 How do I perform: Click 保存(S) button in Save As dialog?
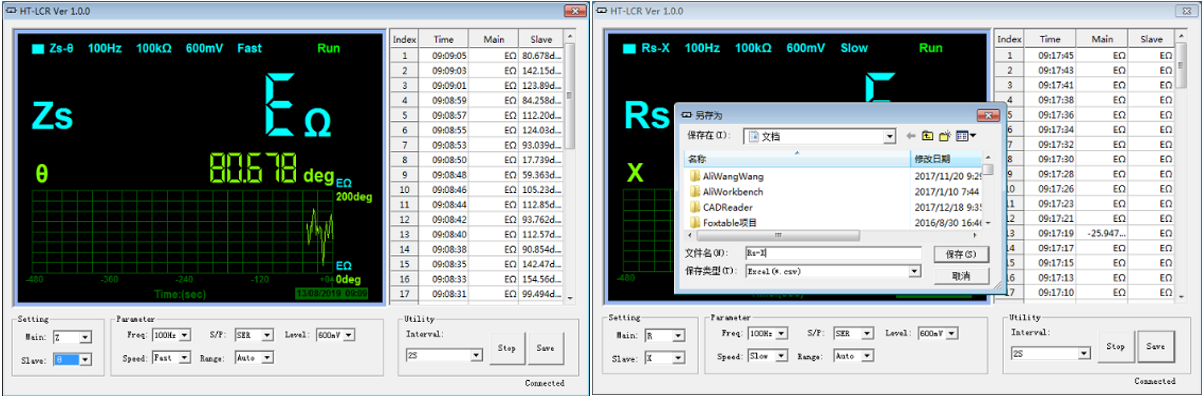pyautogui.click(x=961, y=254)
